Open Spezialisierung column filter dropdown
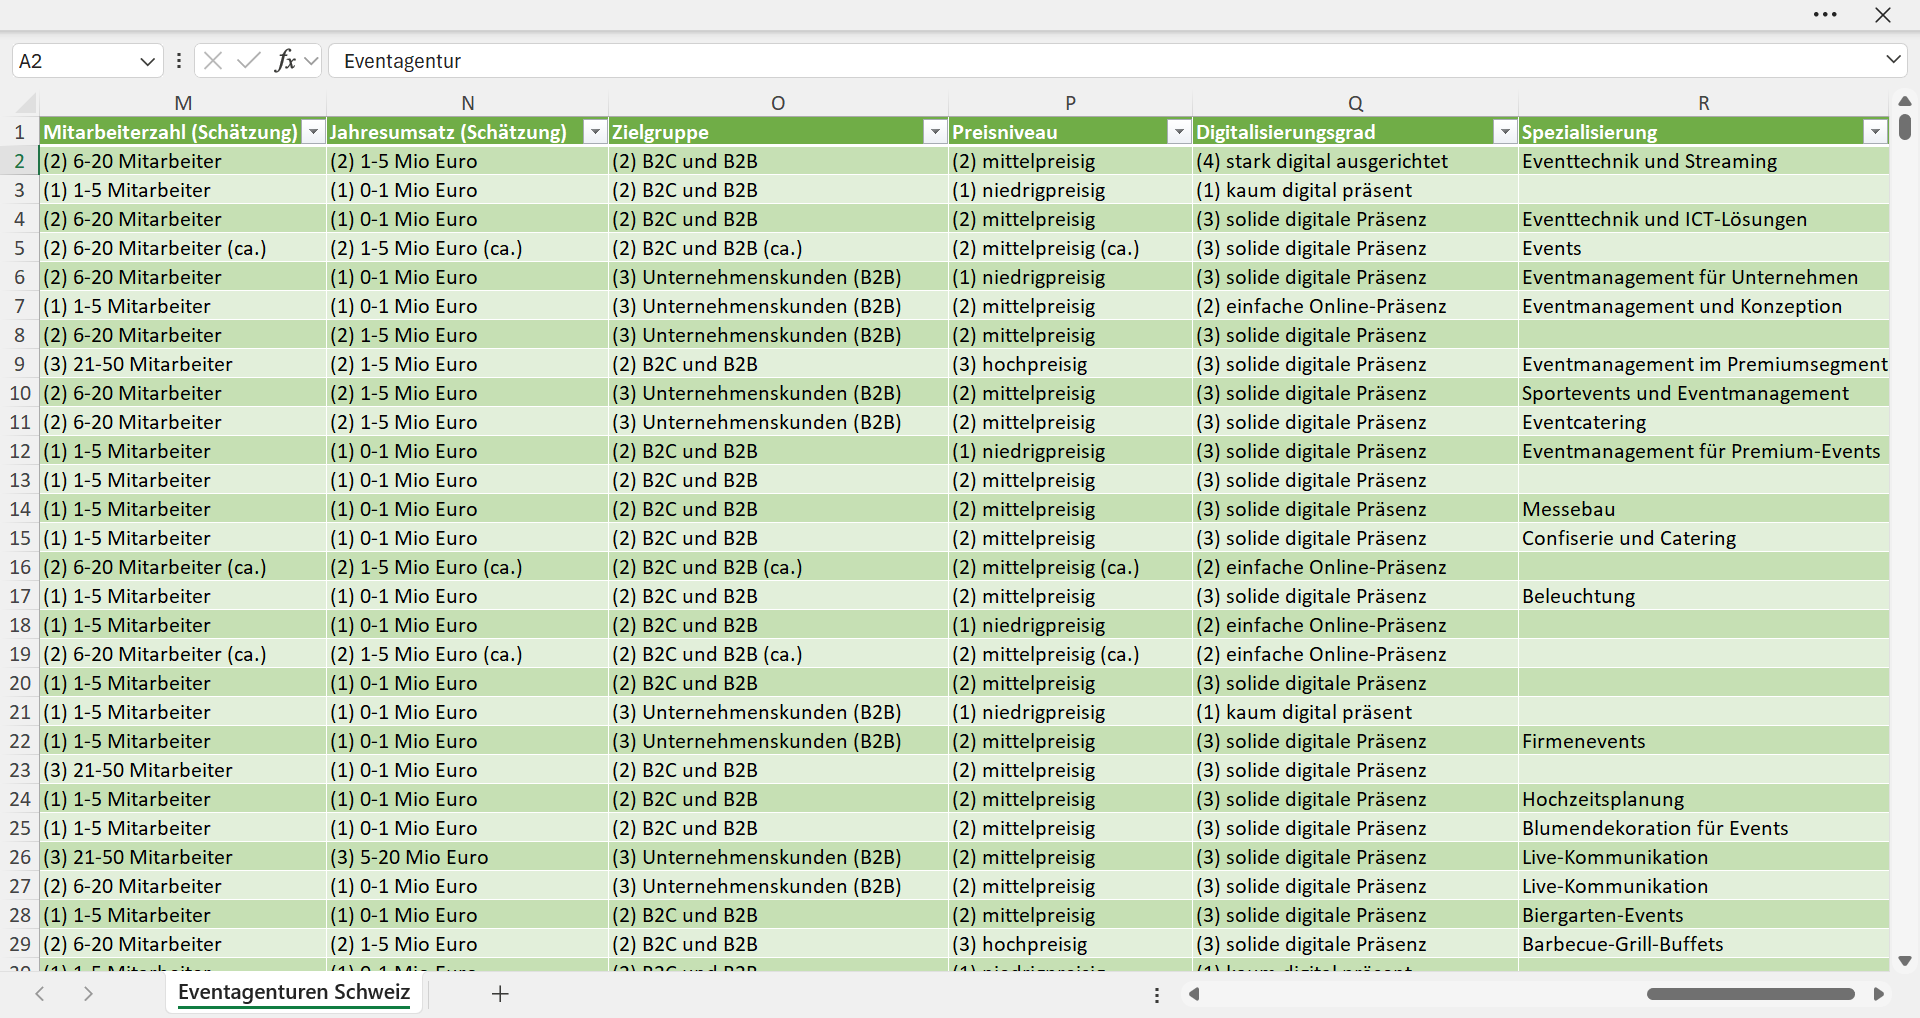This screenshot has width=1920, height=1018. point(1875,132)
